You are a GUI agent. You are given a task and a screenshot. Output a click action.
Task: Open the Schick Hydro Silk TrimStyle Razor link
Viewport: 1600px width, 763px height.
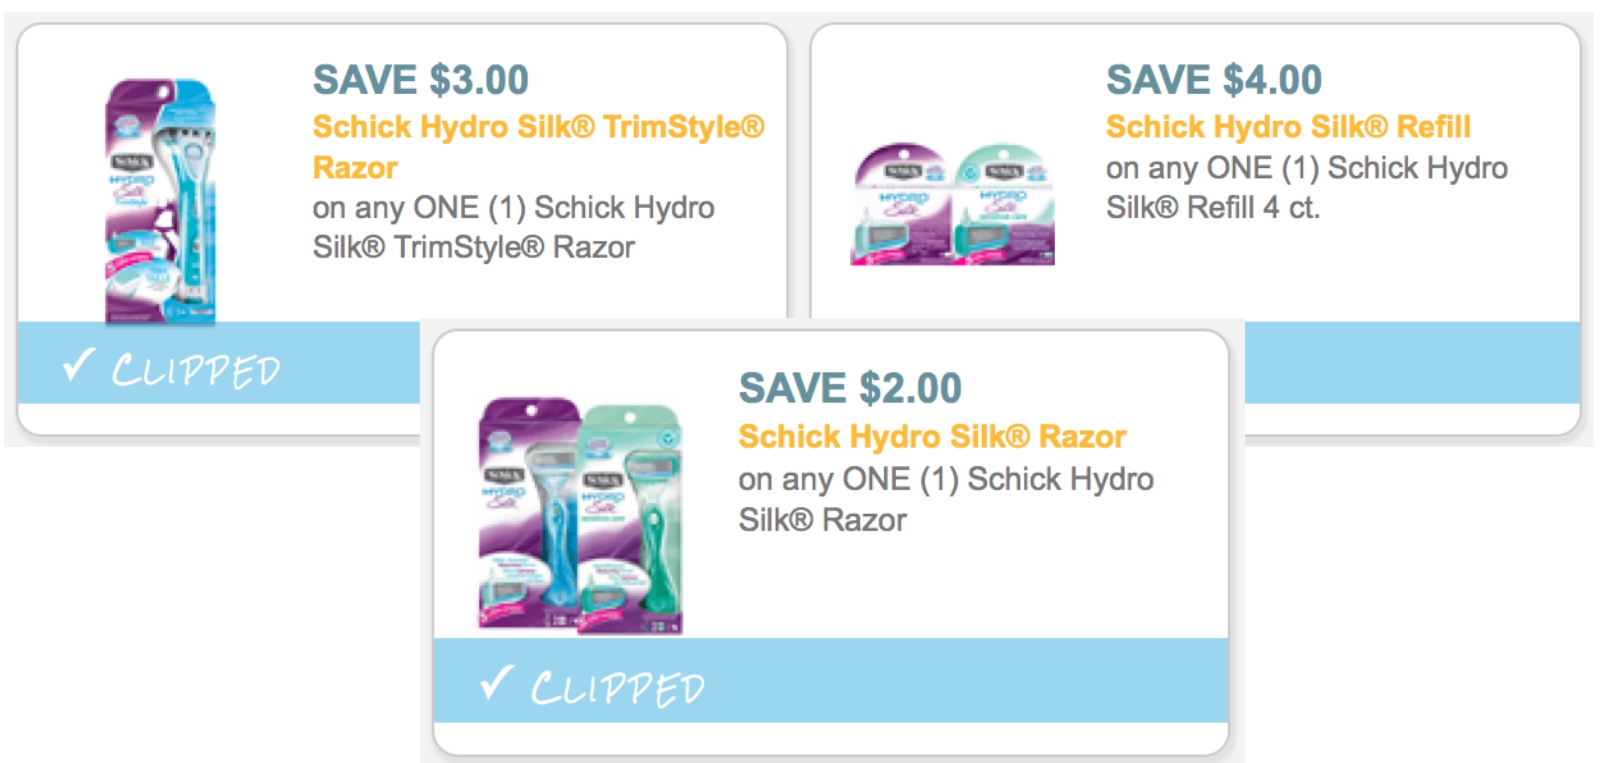tap(538, 127)
